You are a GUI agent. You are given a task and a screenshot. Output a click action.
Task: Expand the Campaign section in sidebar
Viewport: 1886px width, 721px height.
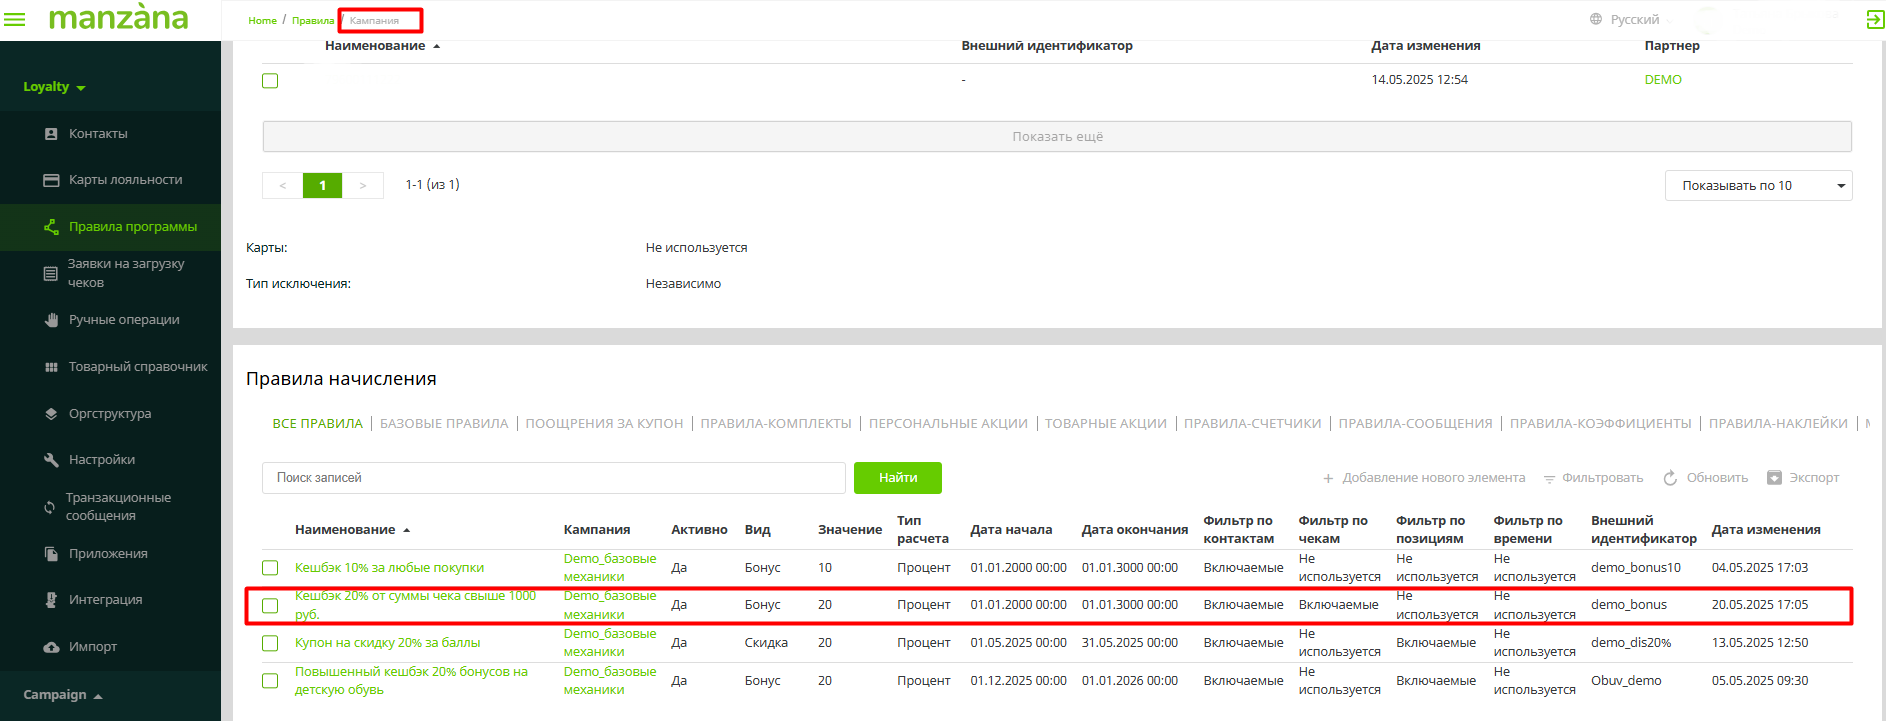pos(63,695)
